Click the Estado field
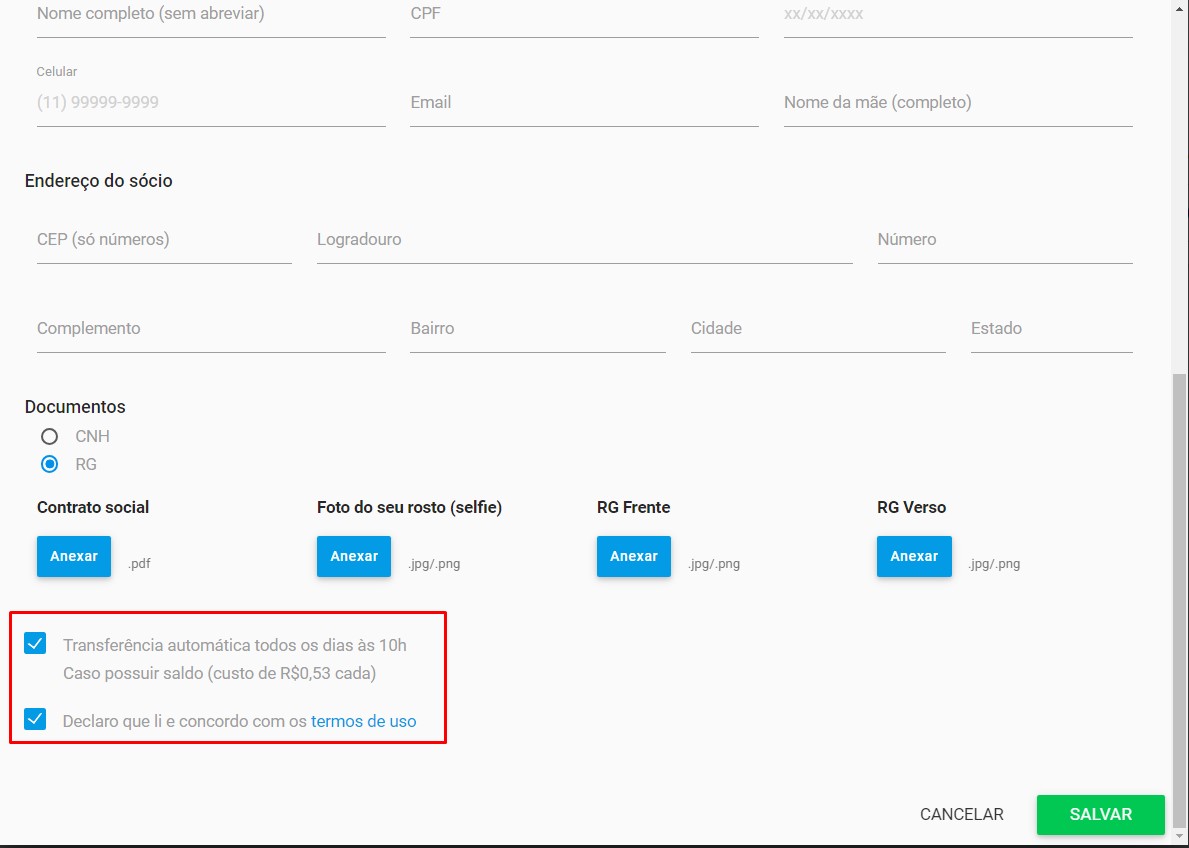1189x848 pixels. 1051,328
